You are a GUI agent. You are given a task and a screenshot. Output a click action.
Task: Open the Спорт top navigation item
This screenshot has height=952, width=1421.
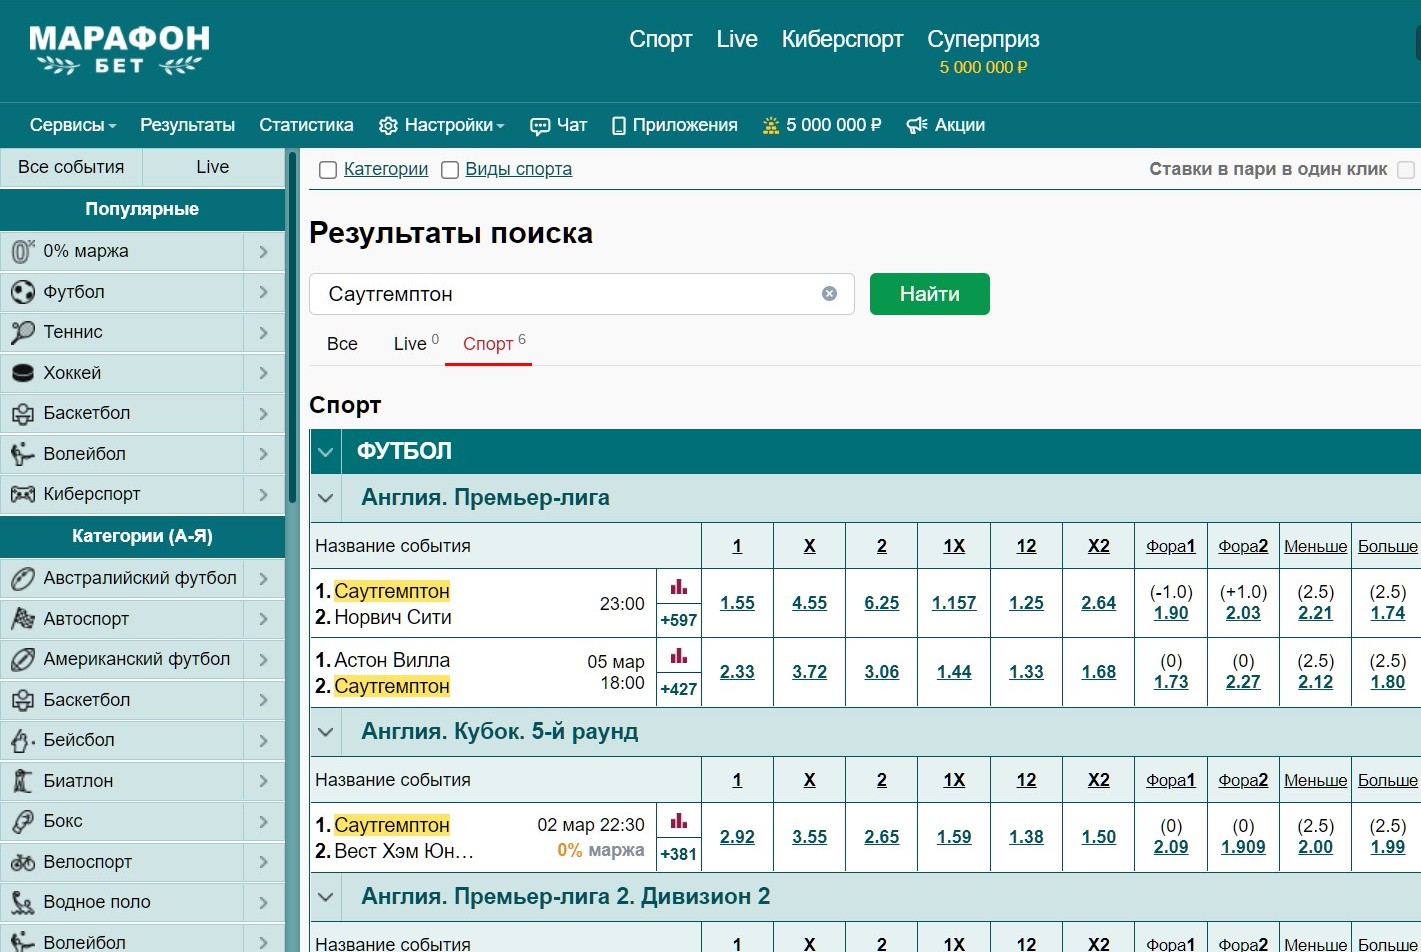pyautogui.click(x=661, y=39)
